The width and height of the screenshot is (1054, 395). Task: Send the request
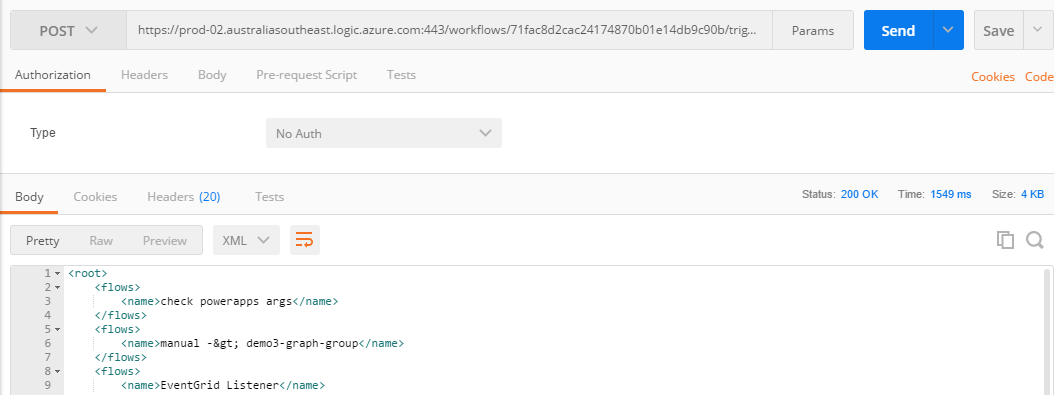pos(898,30)
